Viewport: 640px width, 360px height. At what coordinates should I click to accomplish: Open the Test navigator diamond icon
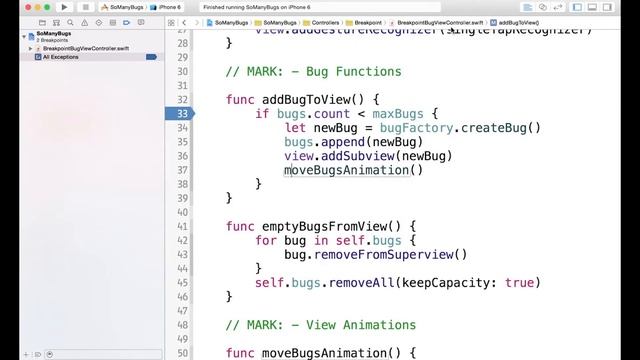click(x=99, y=22)
